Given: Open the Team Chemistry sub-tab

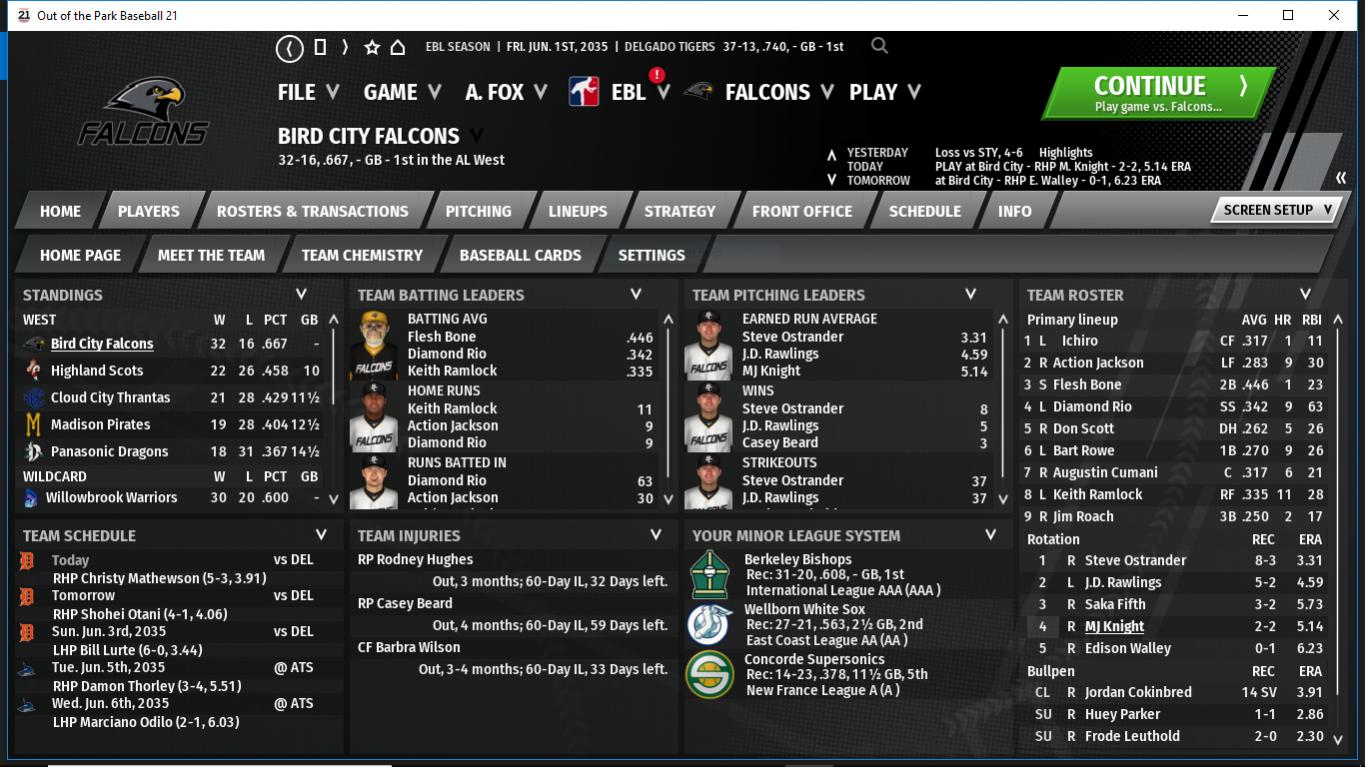Looking at the screenshot, I should pyautogui.click(x=362, y=255).
